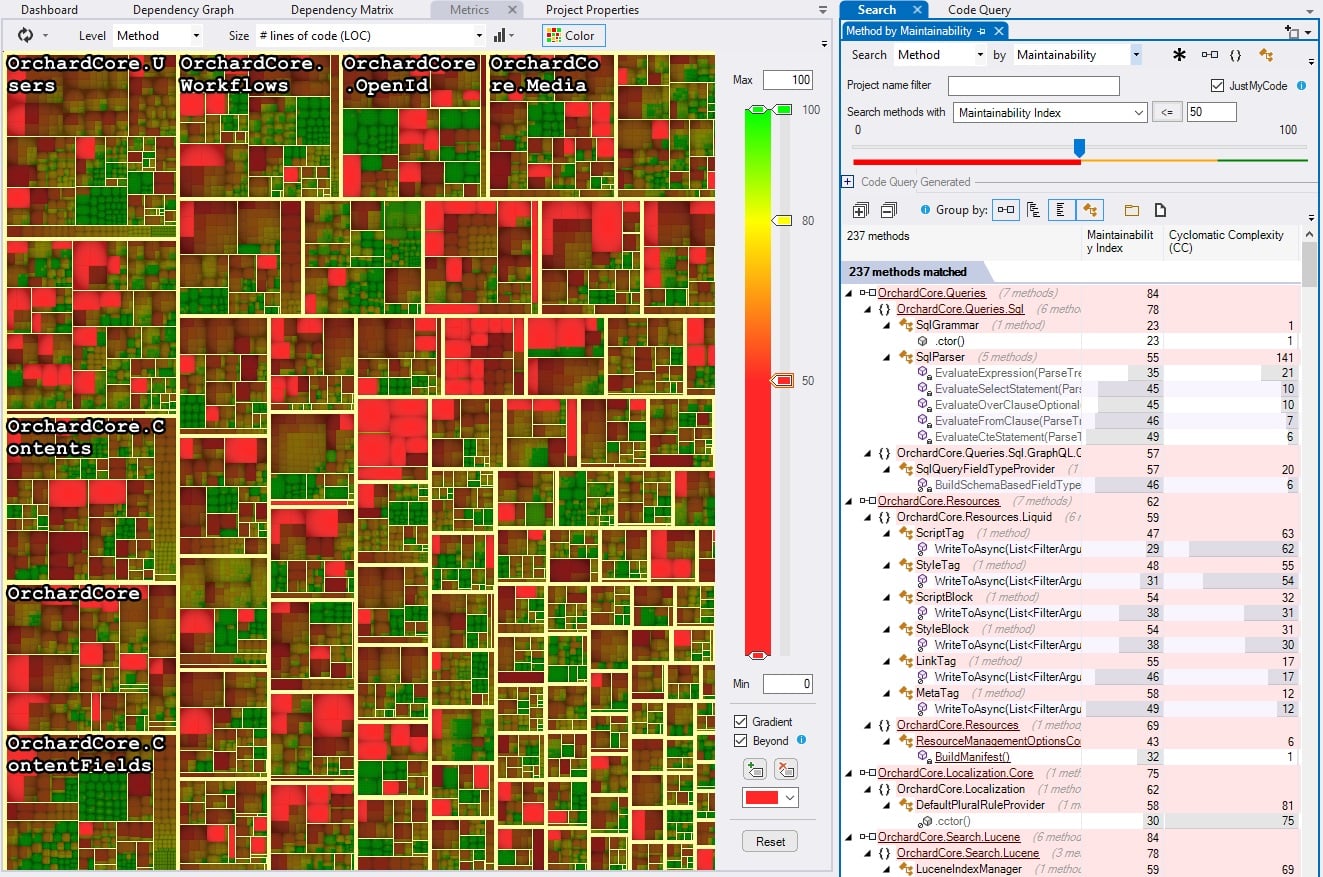The image size is (1323, 877).
Task: Click the Project name filter input field
Action: coord(1034,86)
